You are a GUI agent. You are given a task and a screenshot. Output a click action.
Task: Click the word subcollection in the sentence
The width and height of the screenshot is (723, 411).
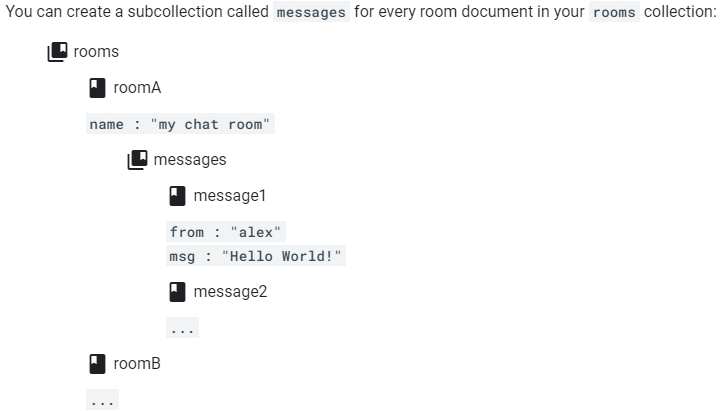point(198,12)
